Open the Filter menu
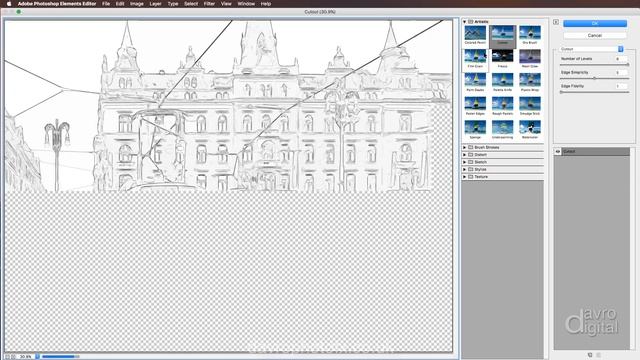Viewport: 640px width, 360px height. 209,4
